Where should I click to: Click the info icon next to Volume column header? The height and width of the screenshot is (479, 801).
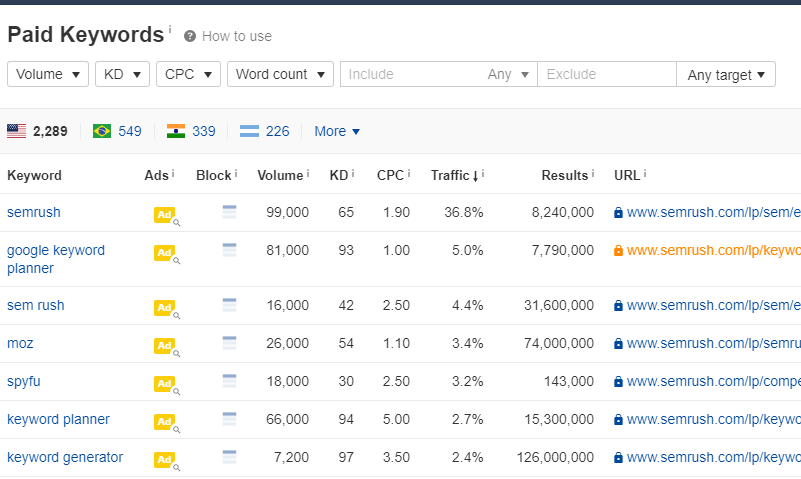click(308, 174)
